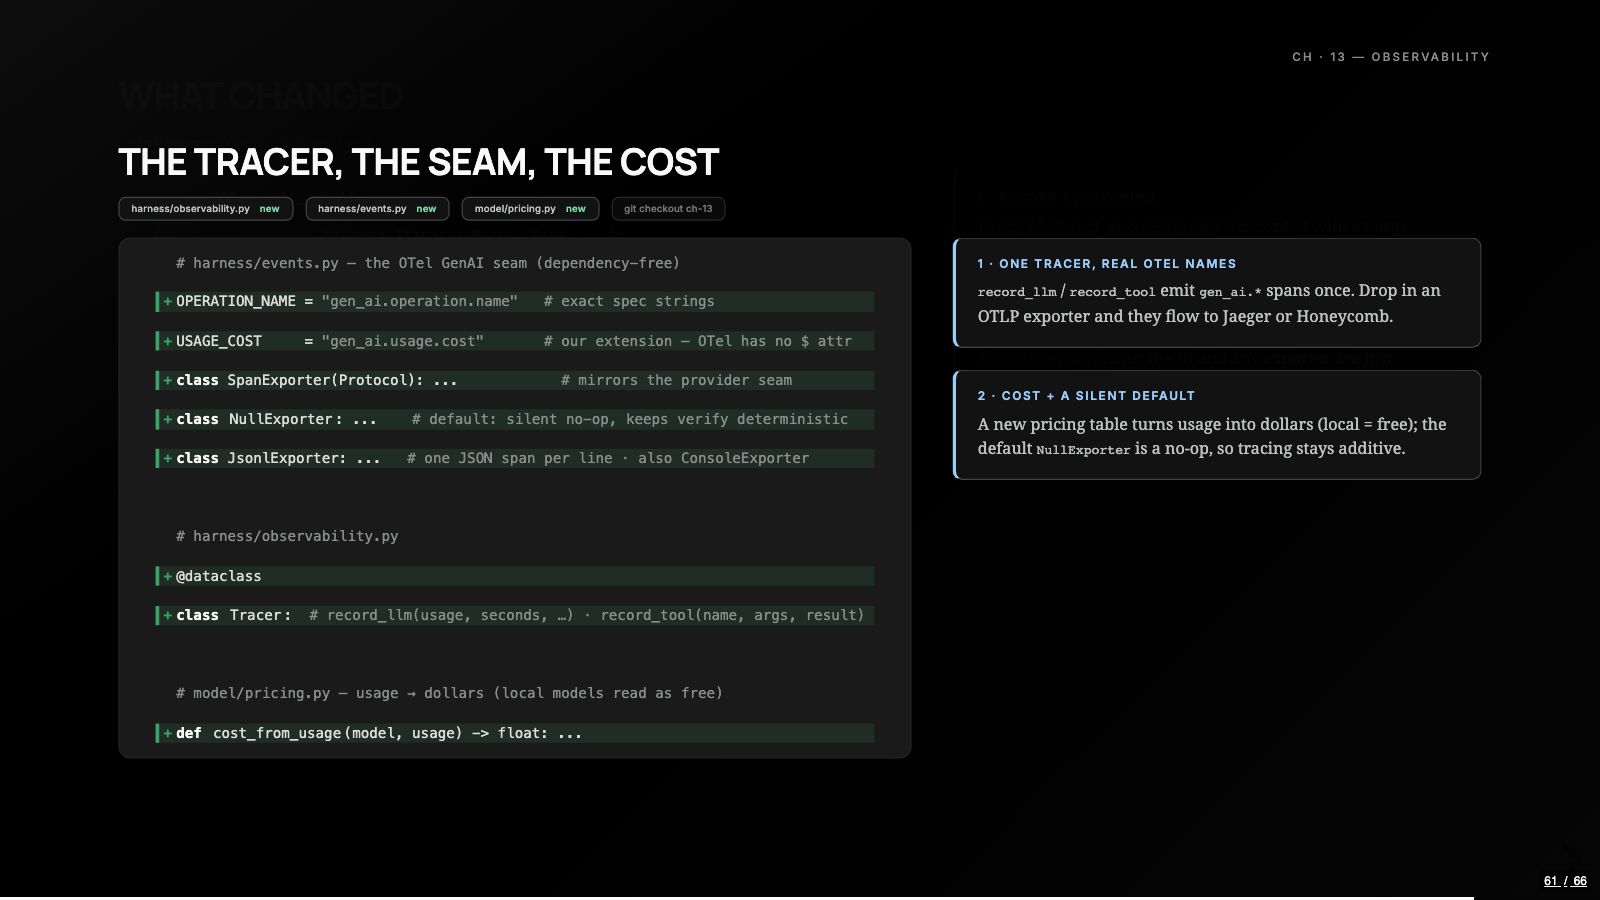Click the harness/observability.py comment in code panel
This screenshot has height=900, width=1600.
pyautogui.click(x=287, y=536)
